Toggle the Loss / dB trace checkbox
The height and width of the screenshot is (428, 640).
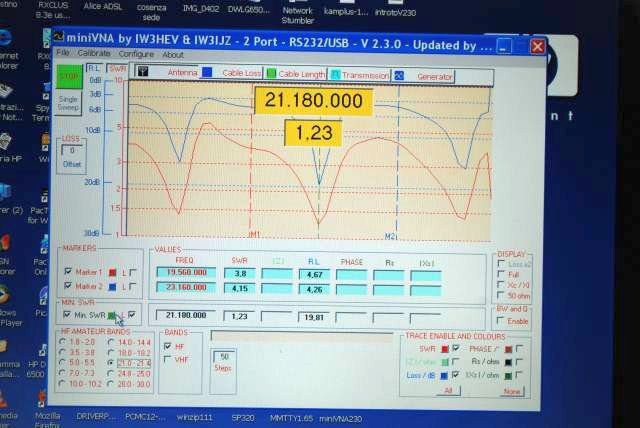click(456, 374)
